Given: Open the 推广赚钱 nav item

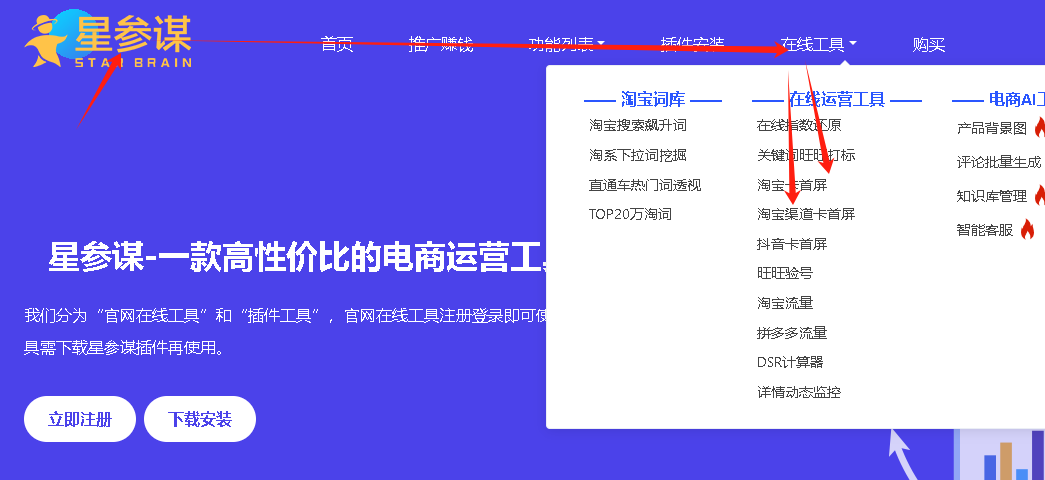Looking at the screenshot, I should tap(441, 45).
